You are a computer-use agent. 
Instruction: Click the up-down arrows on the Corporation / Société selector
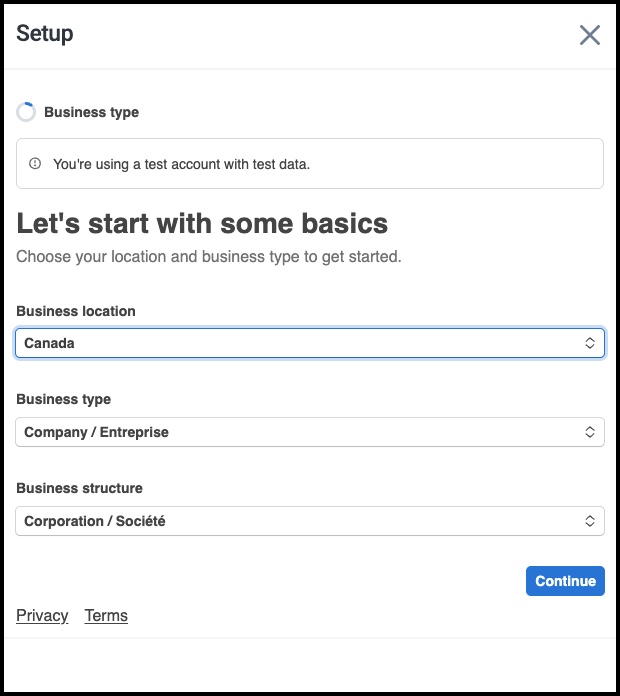coord(590,521)
